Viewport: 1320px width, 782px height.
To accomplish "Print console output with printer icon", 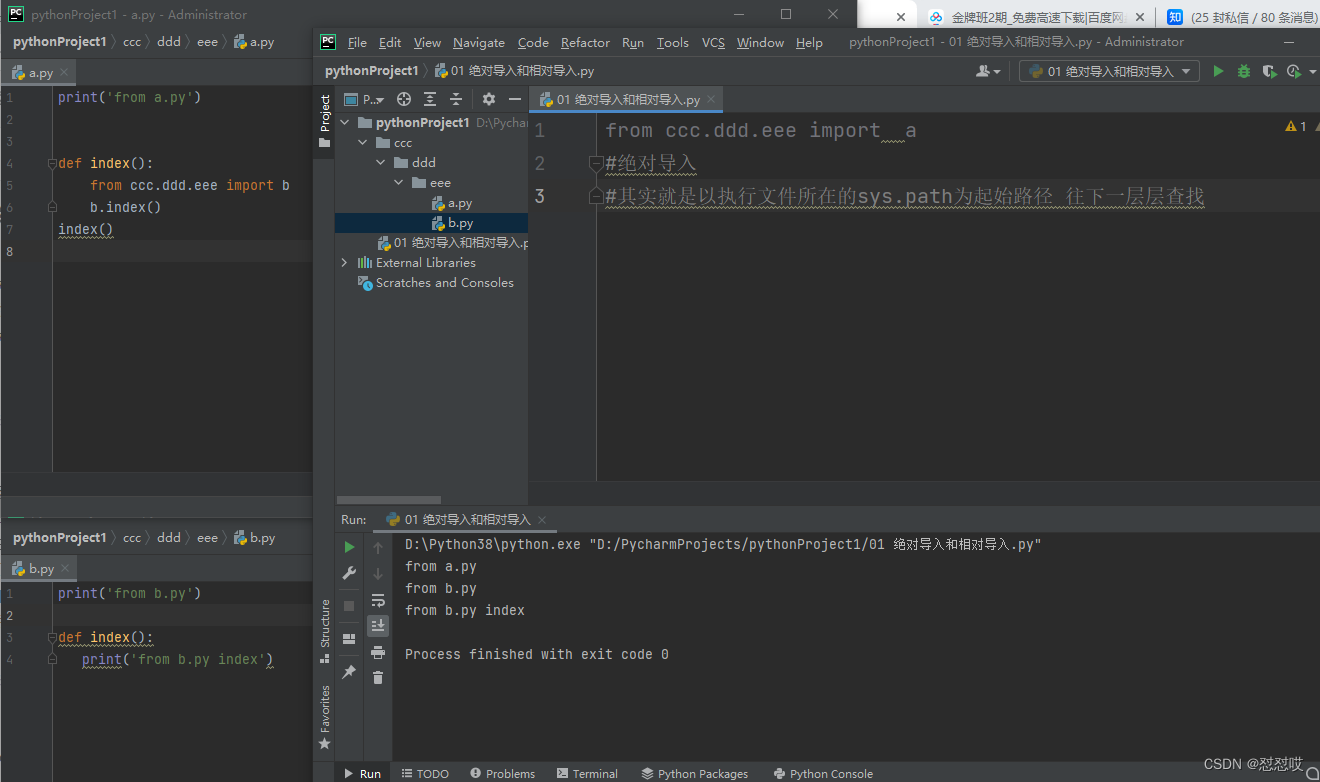I will [x=378, y=652].
